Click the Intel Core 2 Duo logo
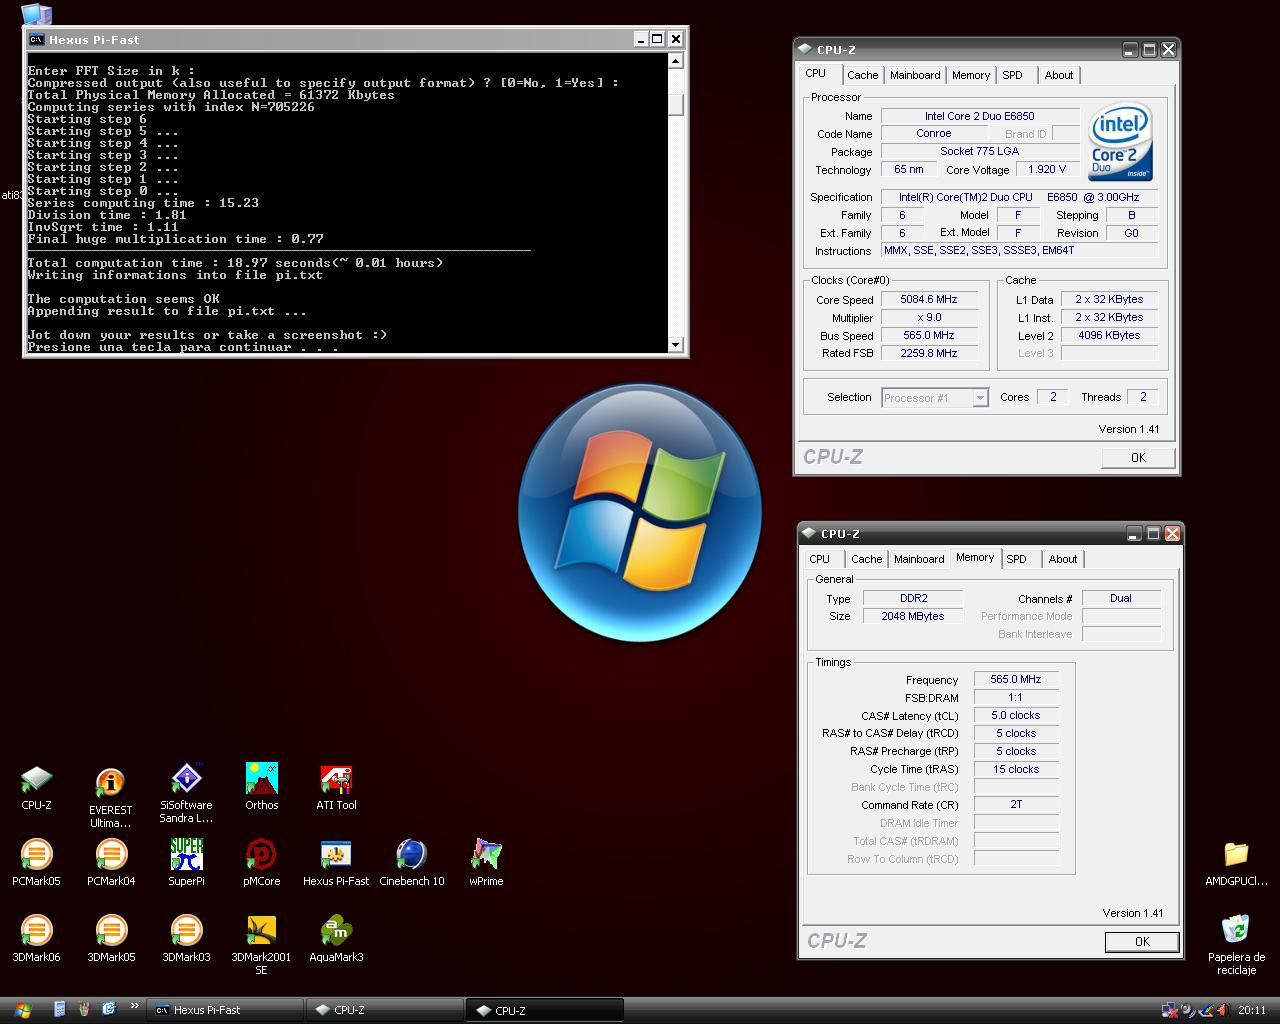 tap(1120, 141)
